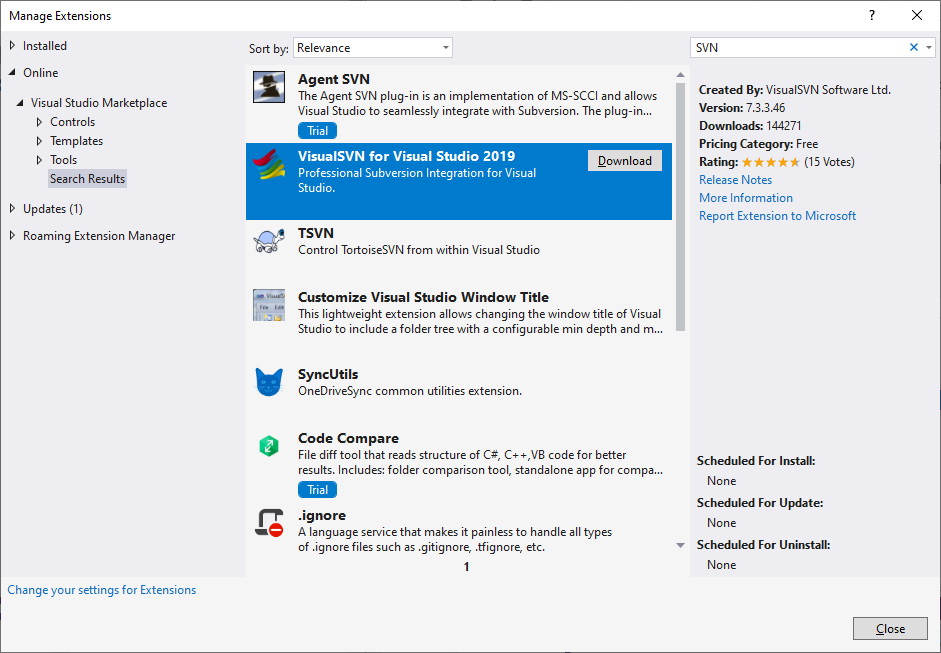Close the Manage Extensions dialog

pos(890,628)
